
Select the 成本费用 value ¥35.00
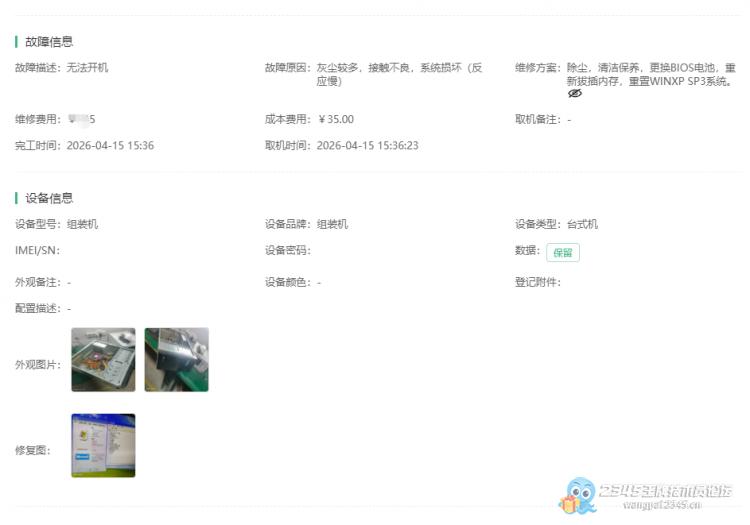(x=335, y=120)
